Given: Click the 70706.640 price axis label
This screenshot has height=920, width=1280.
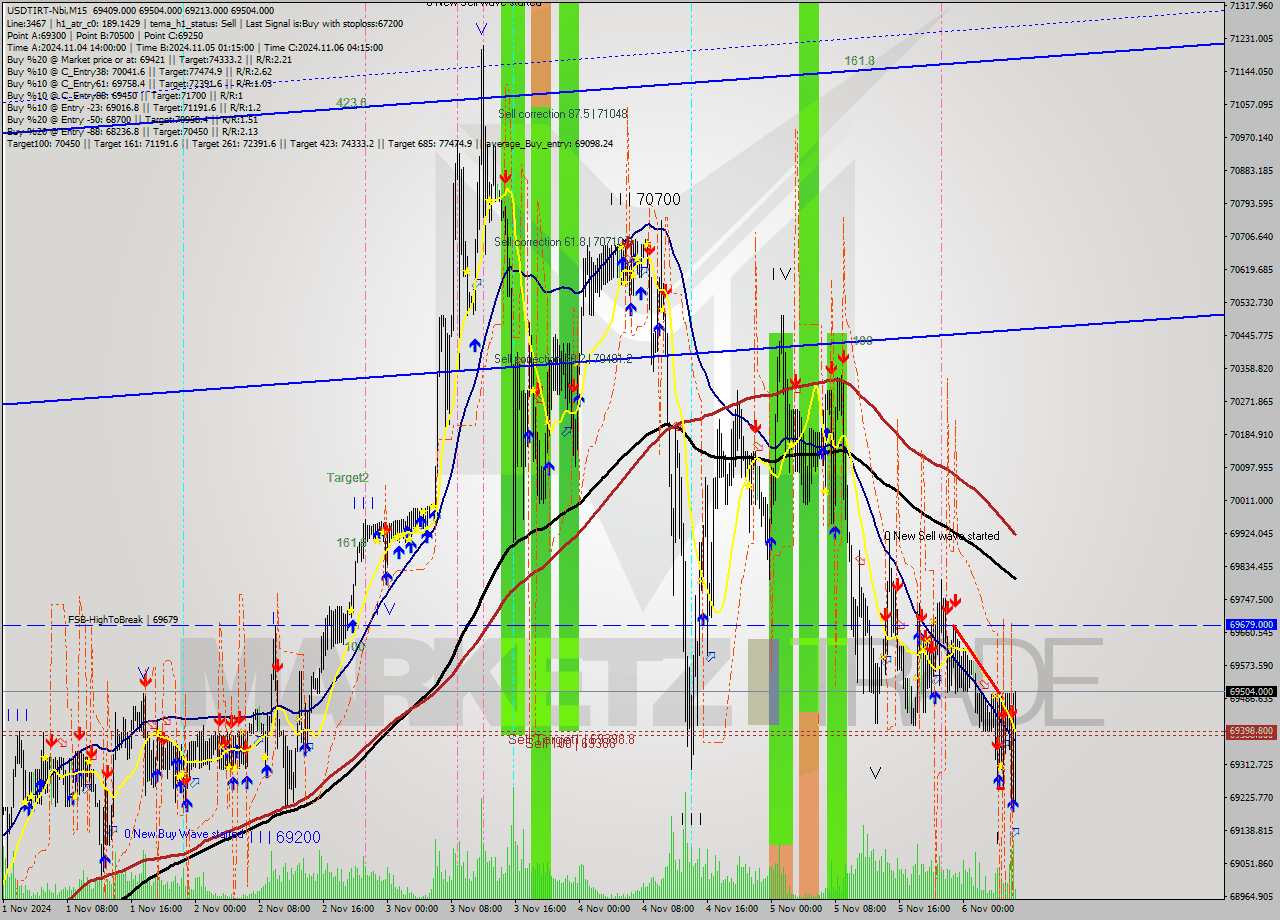Looking at the screenshot, I should [1251, 237].
